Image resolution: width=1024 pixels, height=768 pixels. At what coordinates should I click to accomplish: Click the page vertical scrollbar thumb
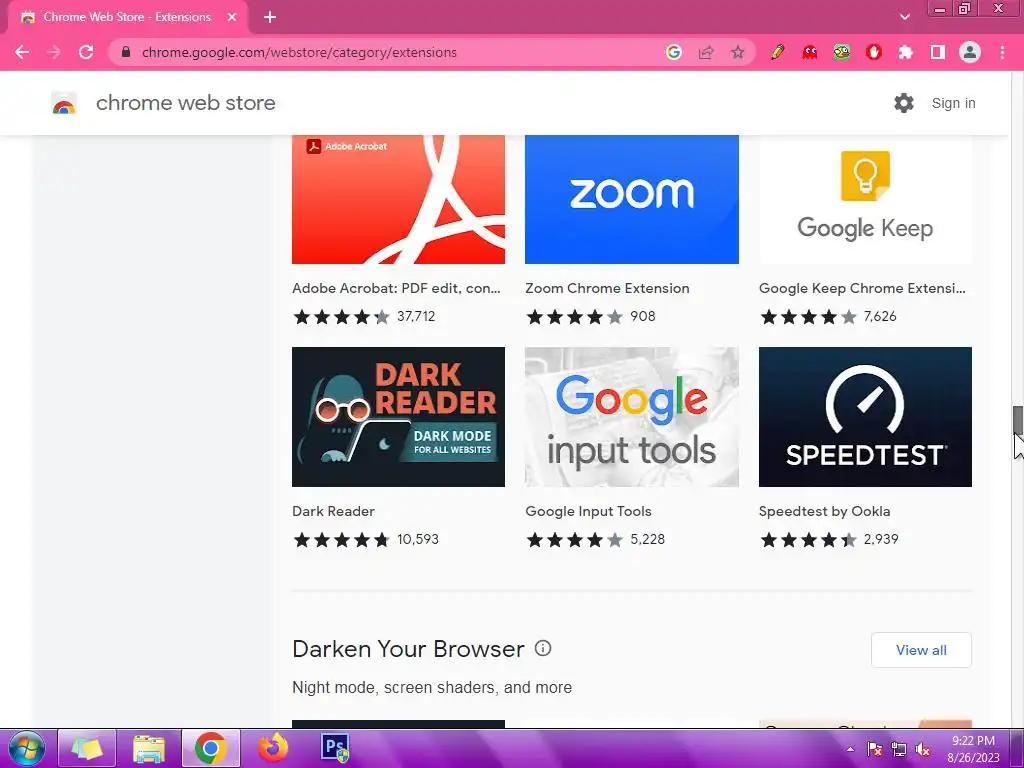1017,420
